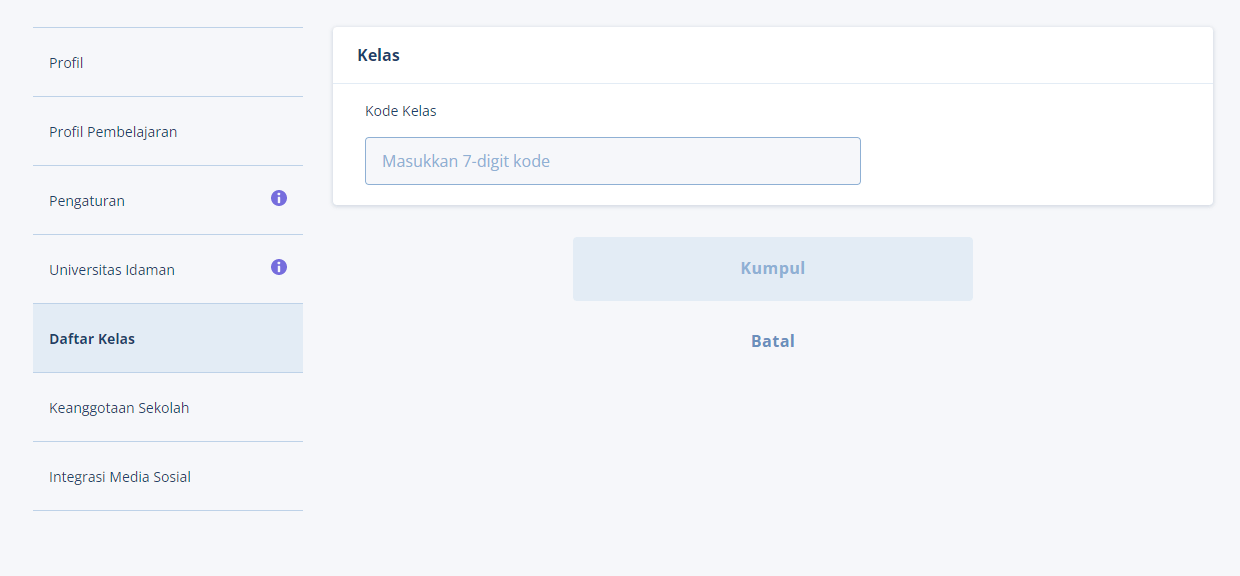This screenshot has height=576, width=1240.
Task: Submit with the Kumpul button
Action: coord(773,269)
